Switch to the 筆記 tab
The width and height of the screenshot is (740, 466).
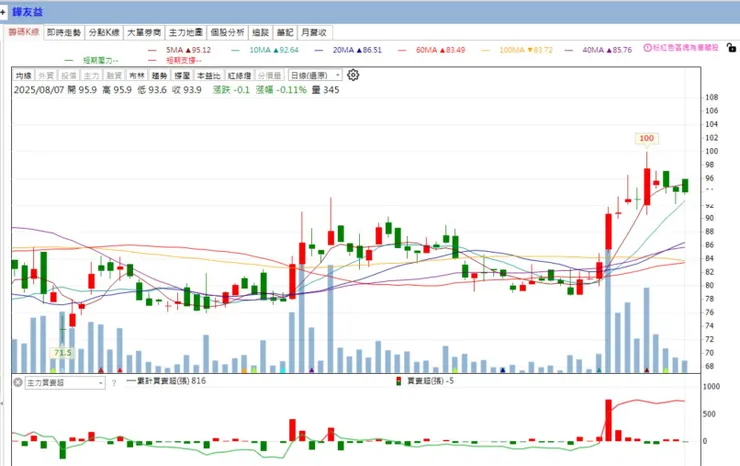point(285,33)
